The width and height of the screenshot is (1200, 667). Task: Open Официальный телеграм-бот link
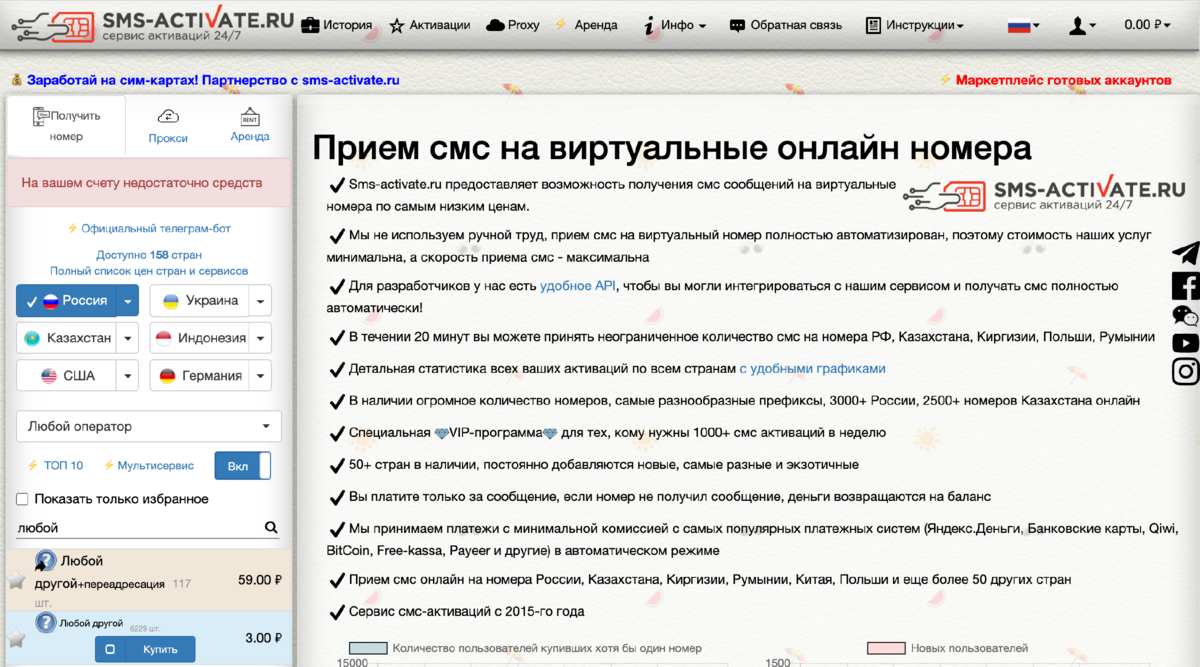156,228
